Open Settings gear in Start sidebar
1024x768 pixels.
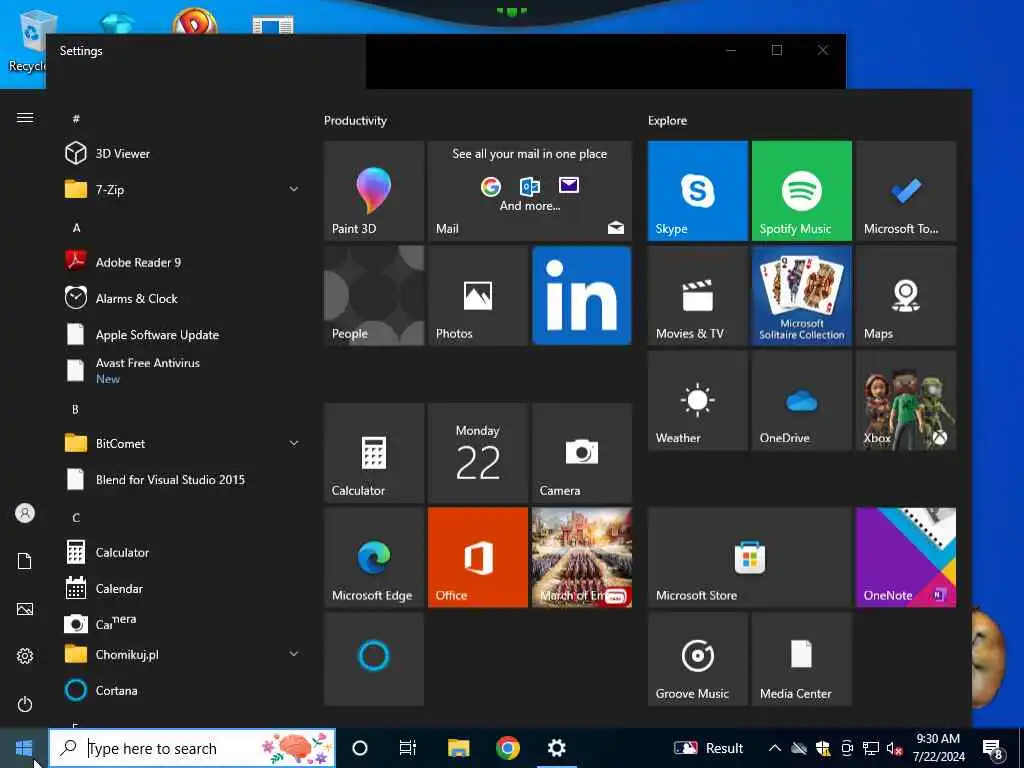[25, 656]
